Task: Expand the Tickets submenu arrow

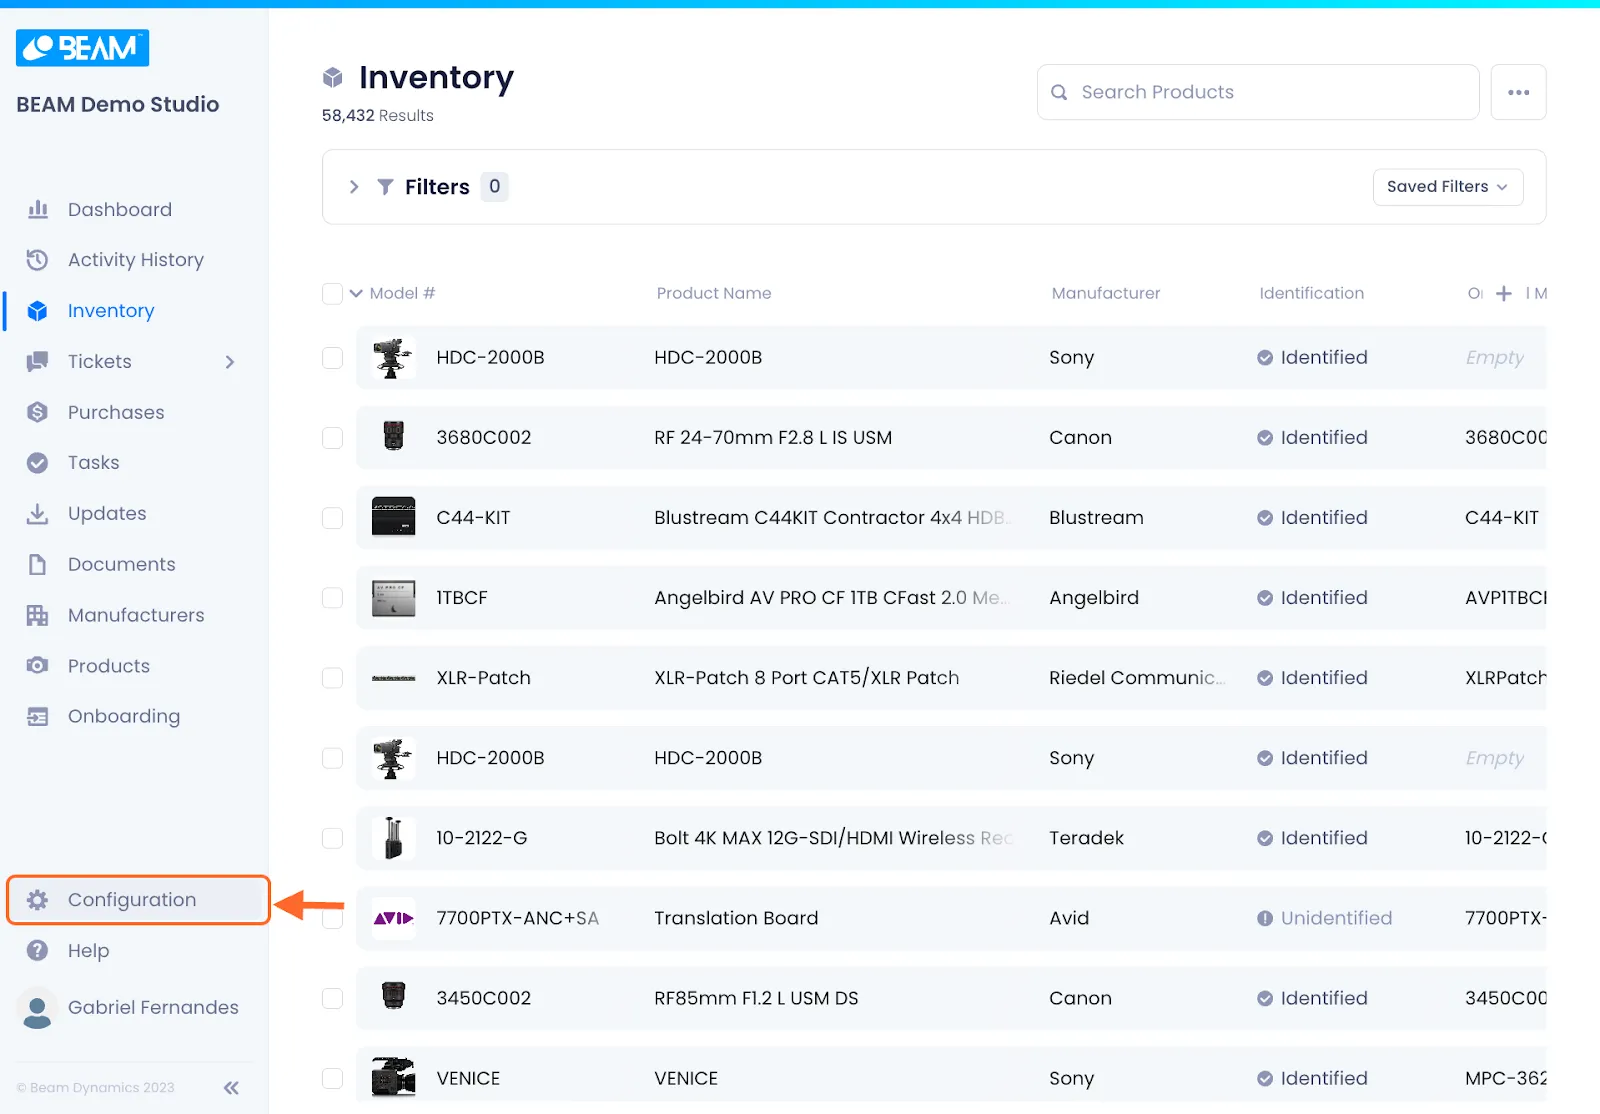Action: pos(230,362)
